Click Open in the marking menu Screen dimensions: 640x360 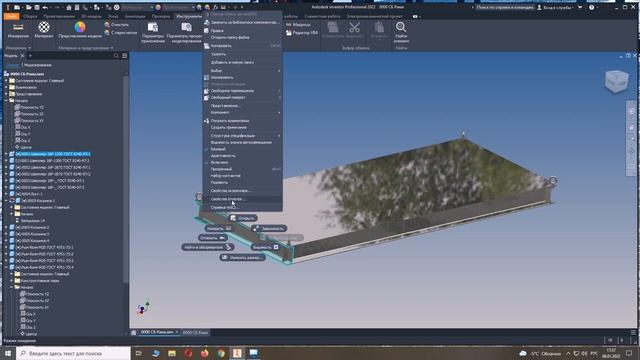243,218
